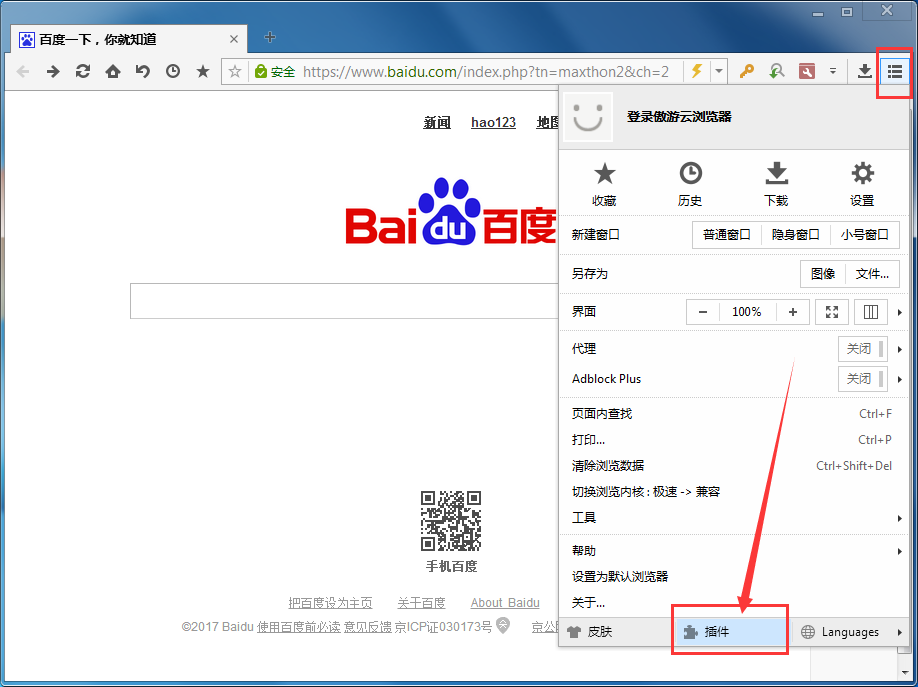Expand the 帮助 help submenu
The width and height of the screenshot is (918, 687).
pos(732,551)
